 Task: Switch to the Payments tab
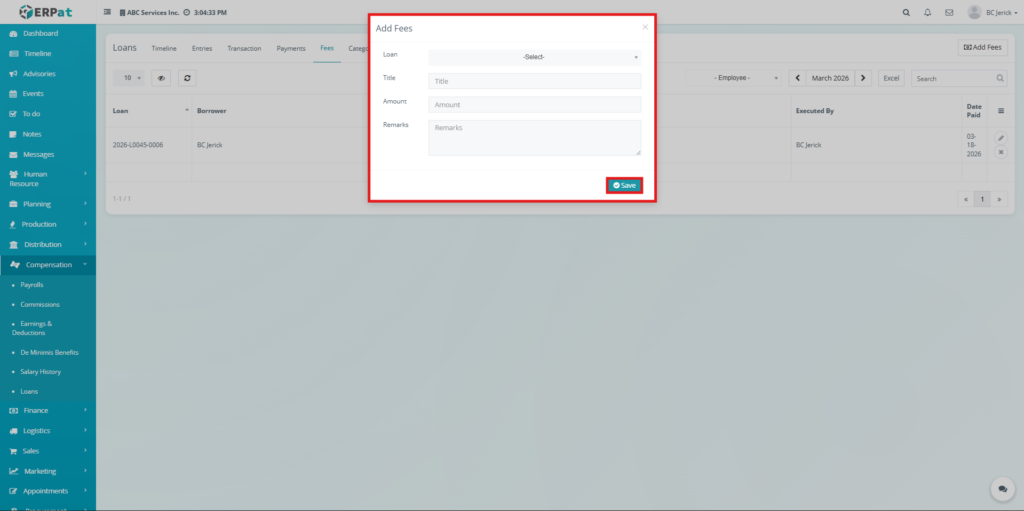click(x=291, y=48)
